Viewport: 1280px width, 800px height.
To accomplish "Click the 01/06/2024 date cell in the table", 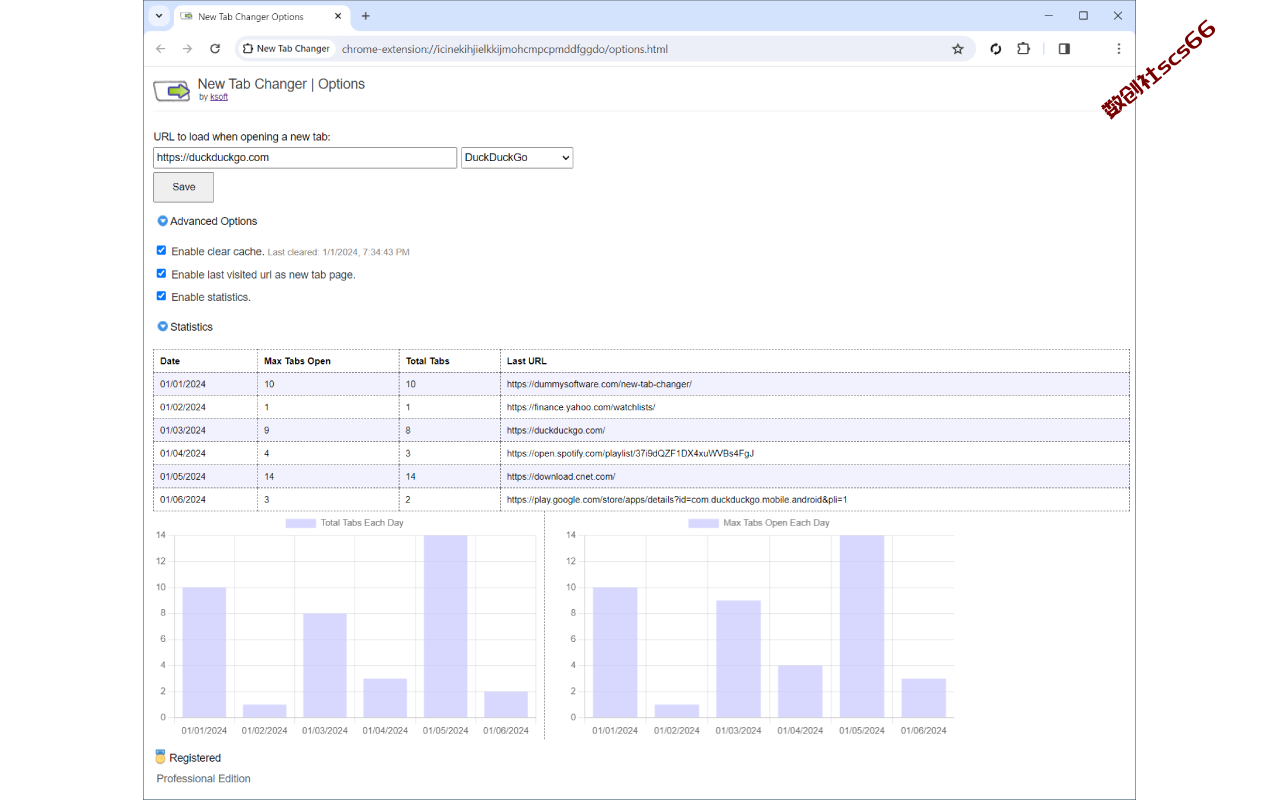I will pos(205,499).
